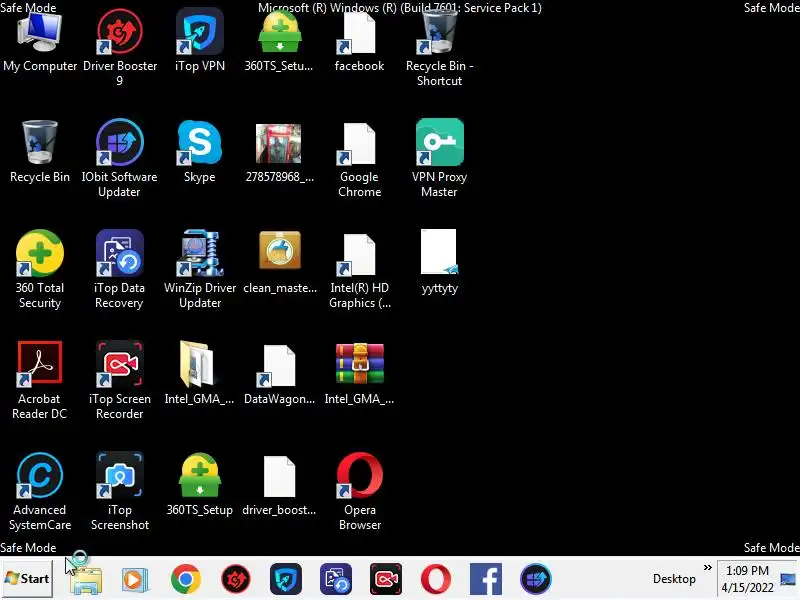800x600 pixels.
Task: Open Facebook from the taskbar
Action: 485,579
